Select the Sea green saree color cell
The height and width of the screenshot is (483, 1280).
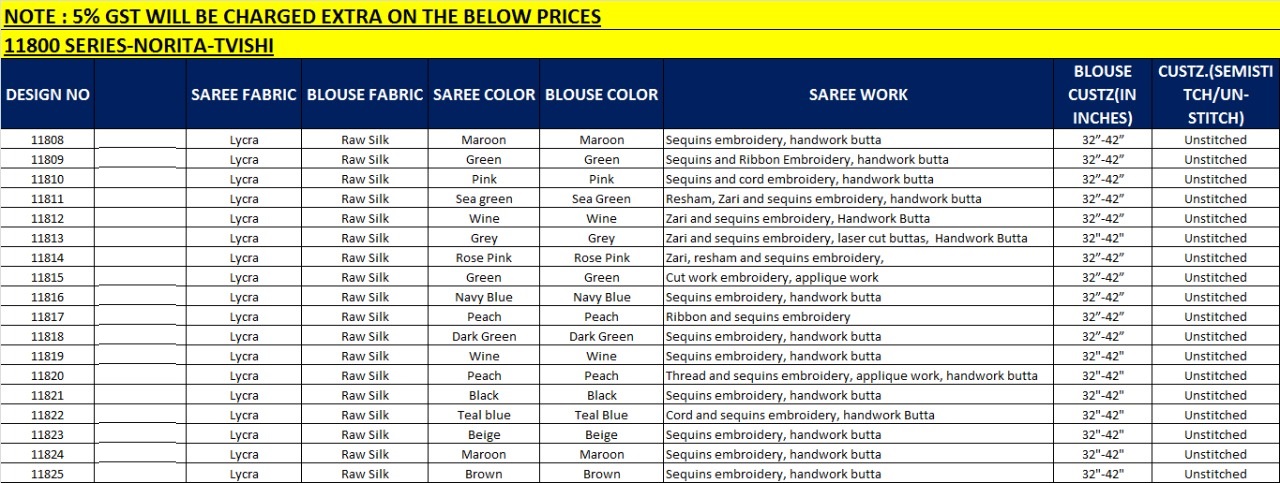484,199
